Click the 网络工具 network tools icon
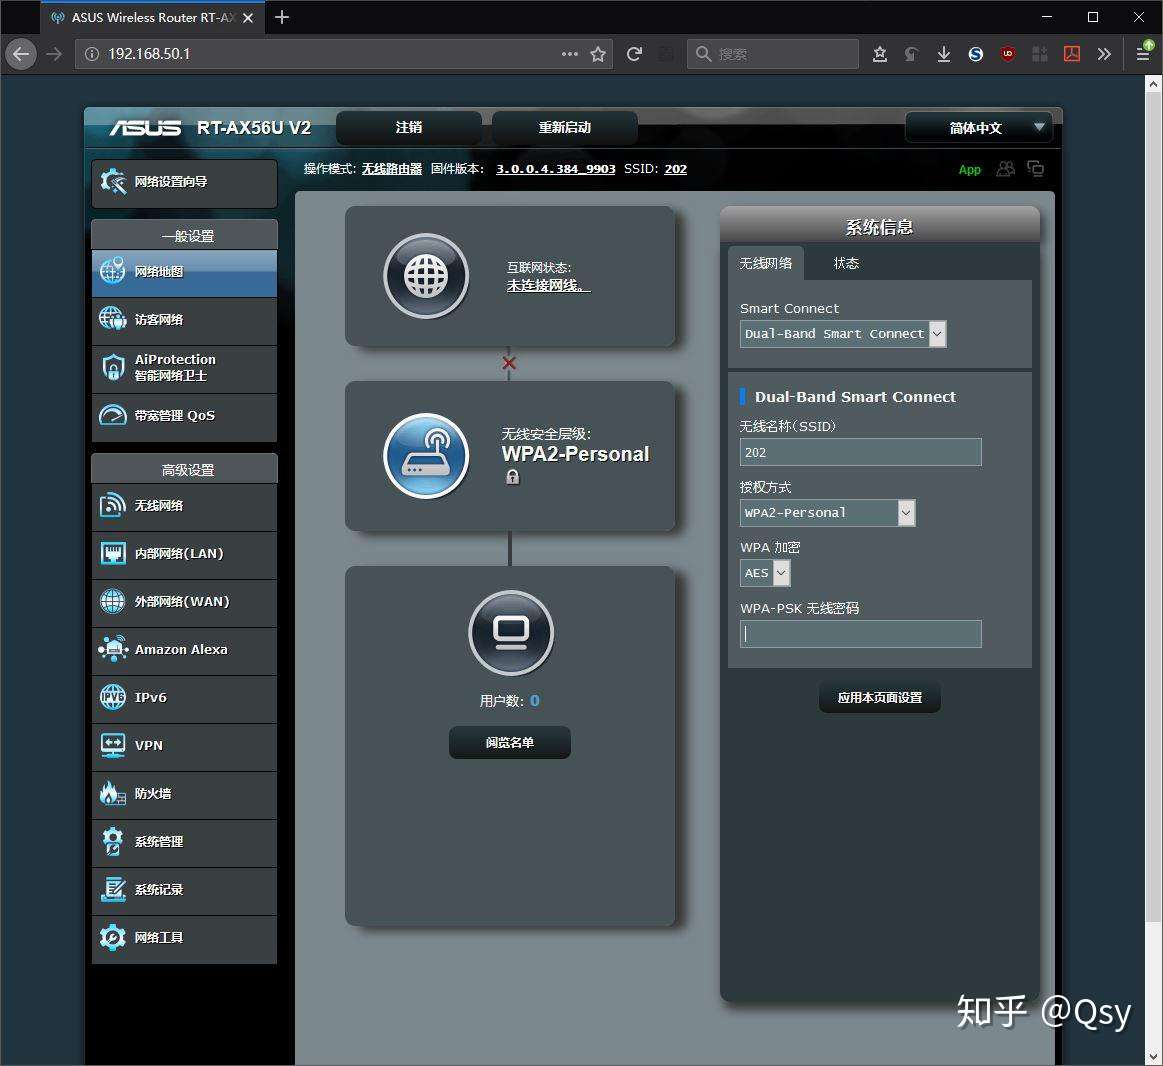This screenshot has width=1163, height=1066. point(113,938)
